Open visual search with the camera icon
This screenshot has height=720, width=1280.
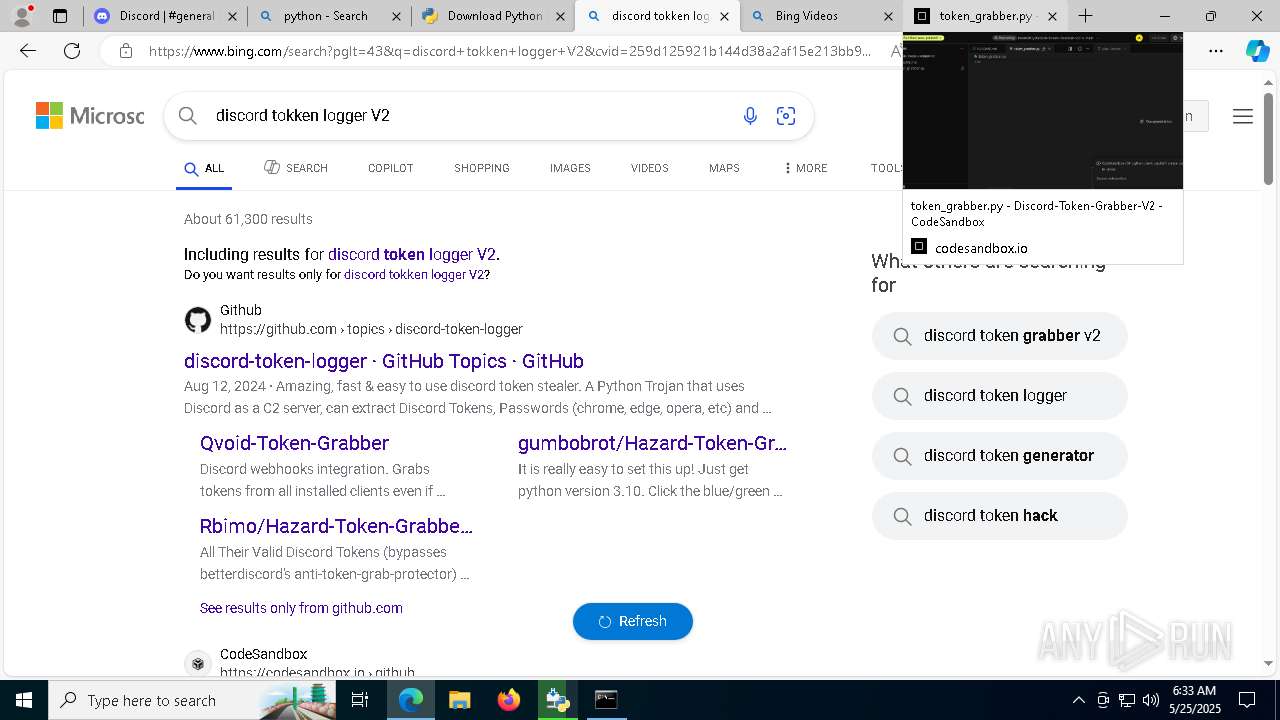[786, 116]
